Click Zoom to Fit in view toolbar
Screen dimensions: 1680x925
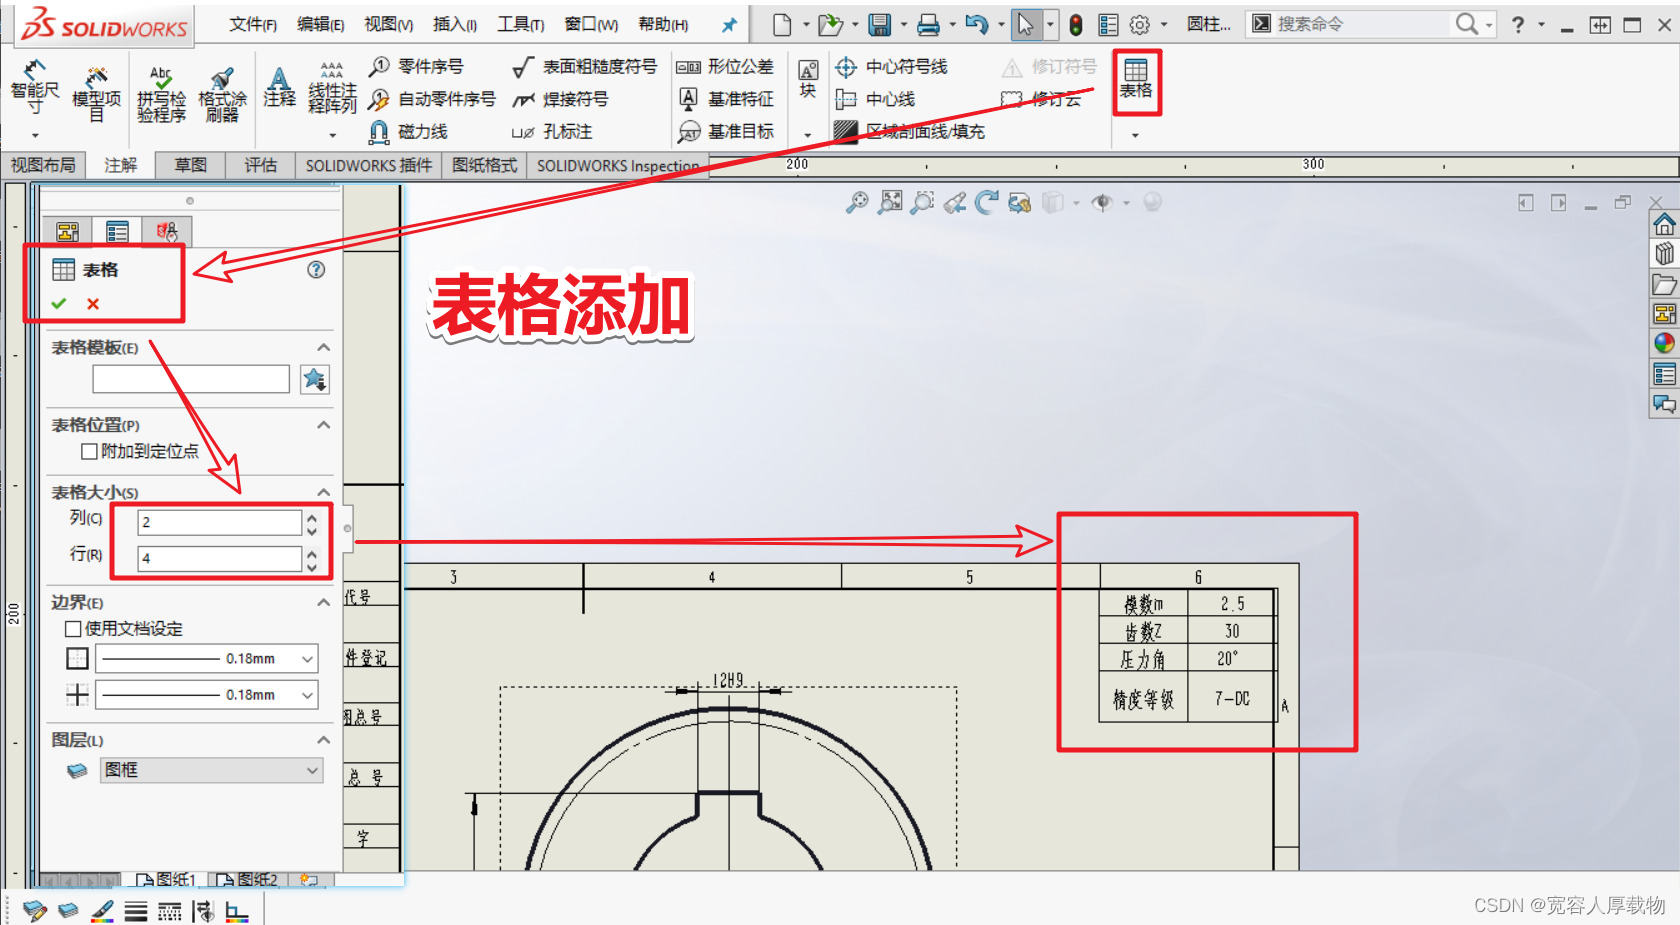[x=890, y=202]
